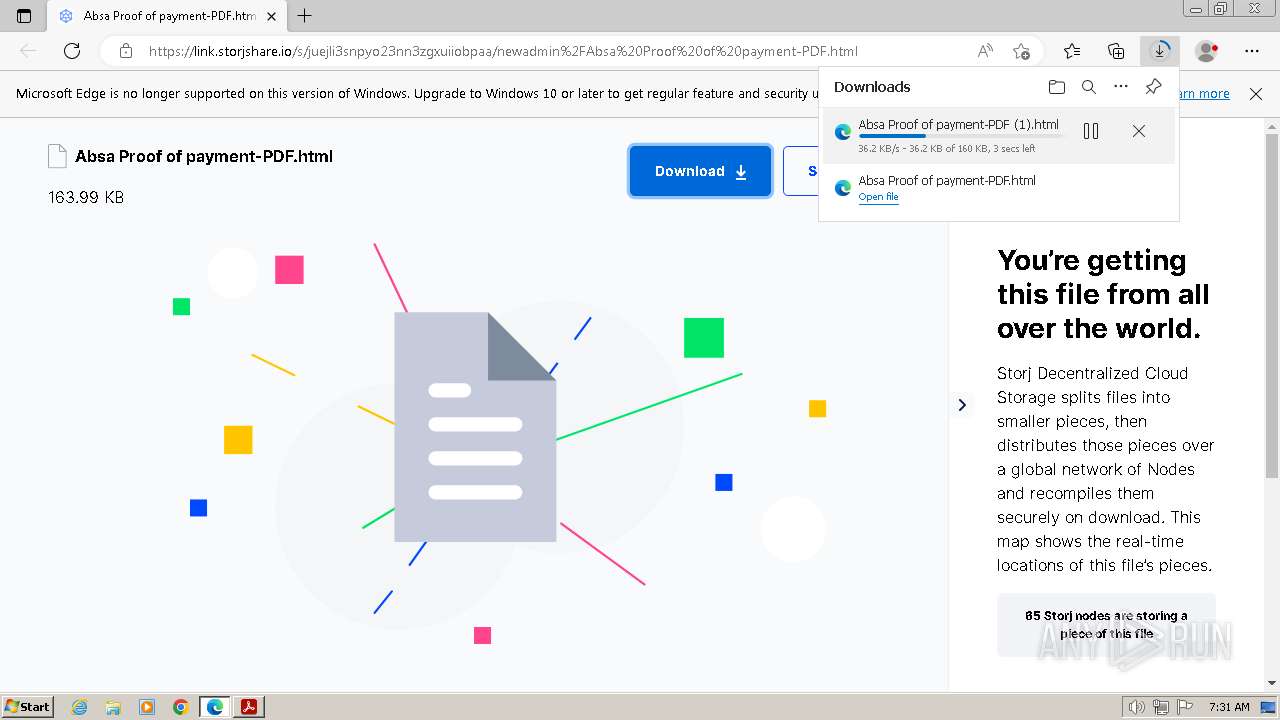Image resolution: width=1280 pixels, height=720 pixels.
Task: Open the Windows Start menu
Action: point(28,706)
